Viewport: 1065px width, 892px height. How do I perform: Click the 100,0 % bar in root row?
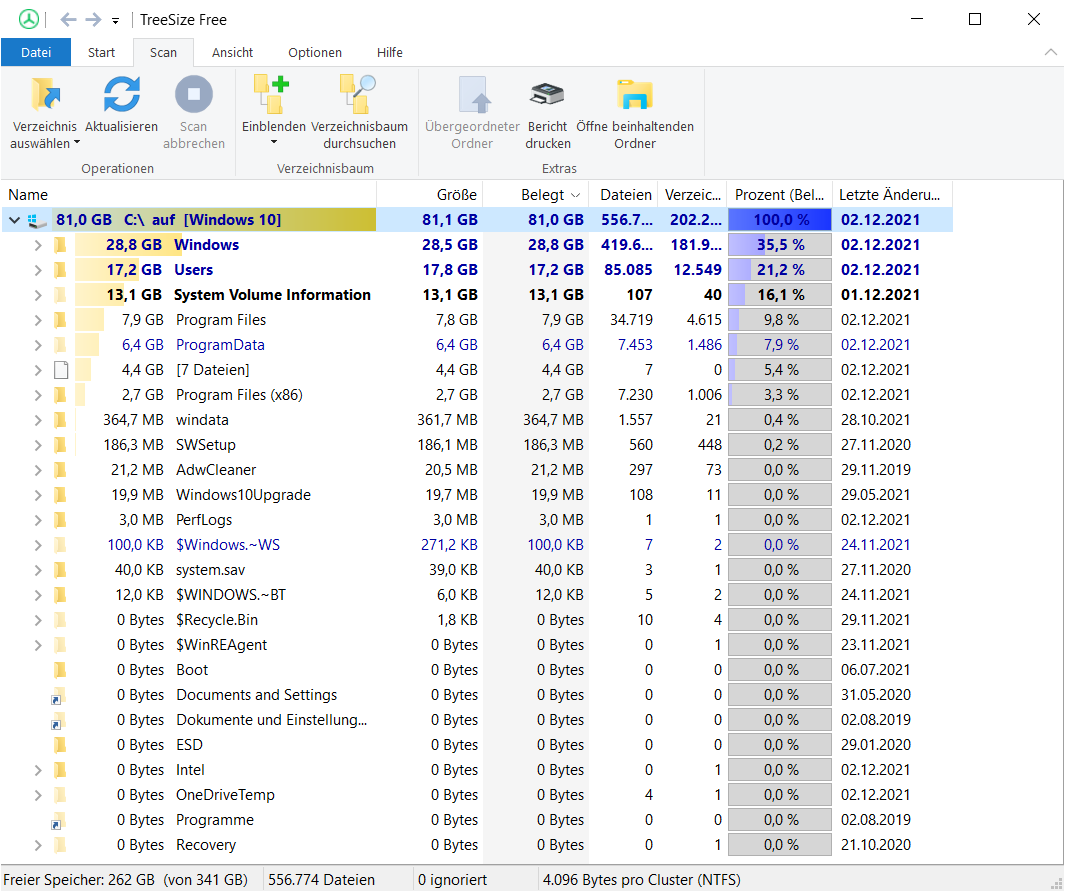pos(780,220)
